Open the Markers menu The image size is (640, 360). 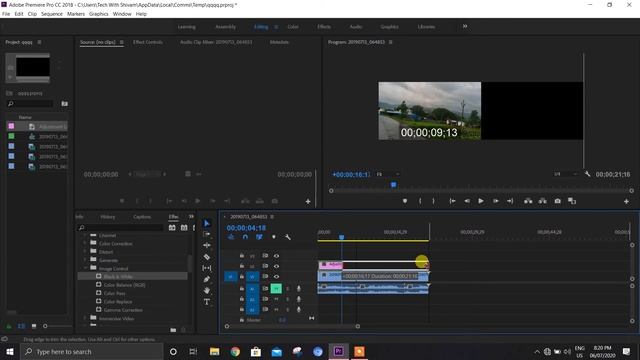[76, 14]
